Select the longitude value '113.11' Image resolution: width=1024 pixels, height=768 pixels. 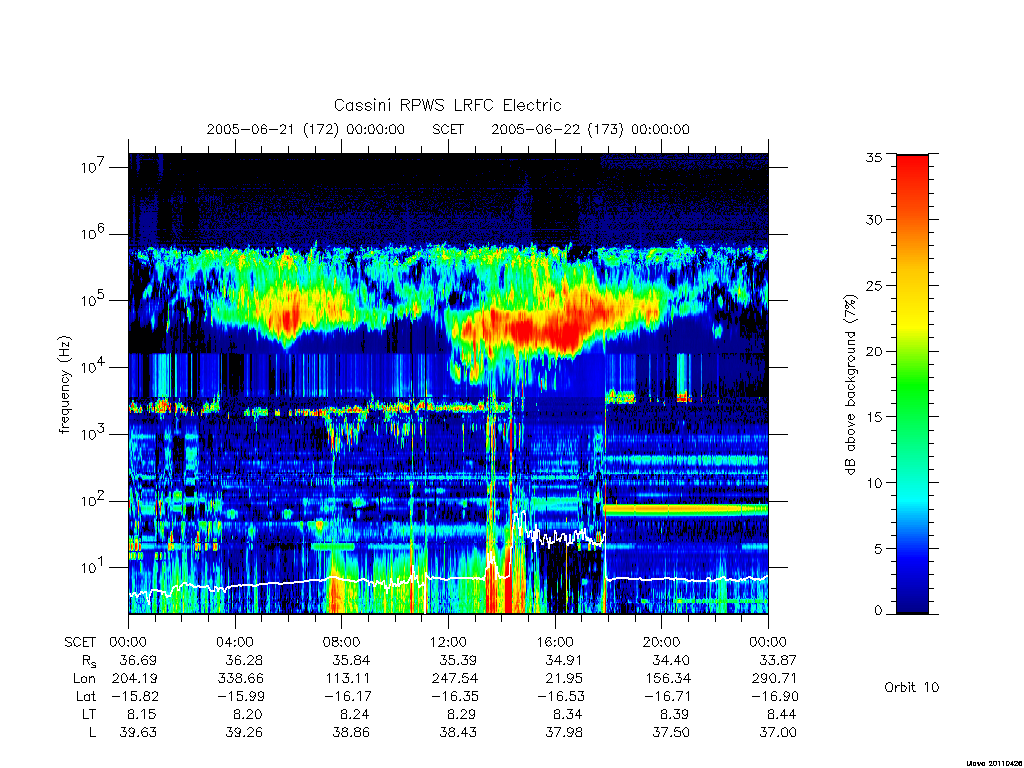[x=347, y=678]
